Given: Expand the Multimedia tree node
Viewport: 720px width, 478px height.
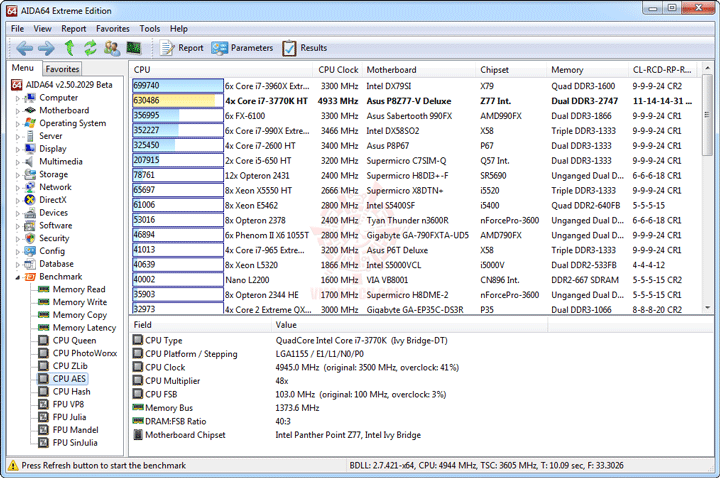Looking at the screenshot, I should click(x=18, y=162).
